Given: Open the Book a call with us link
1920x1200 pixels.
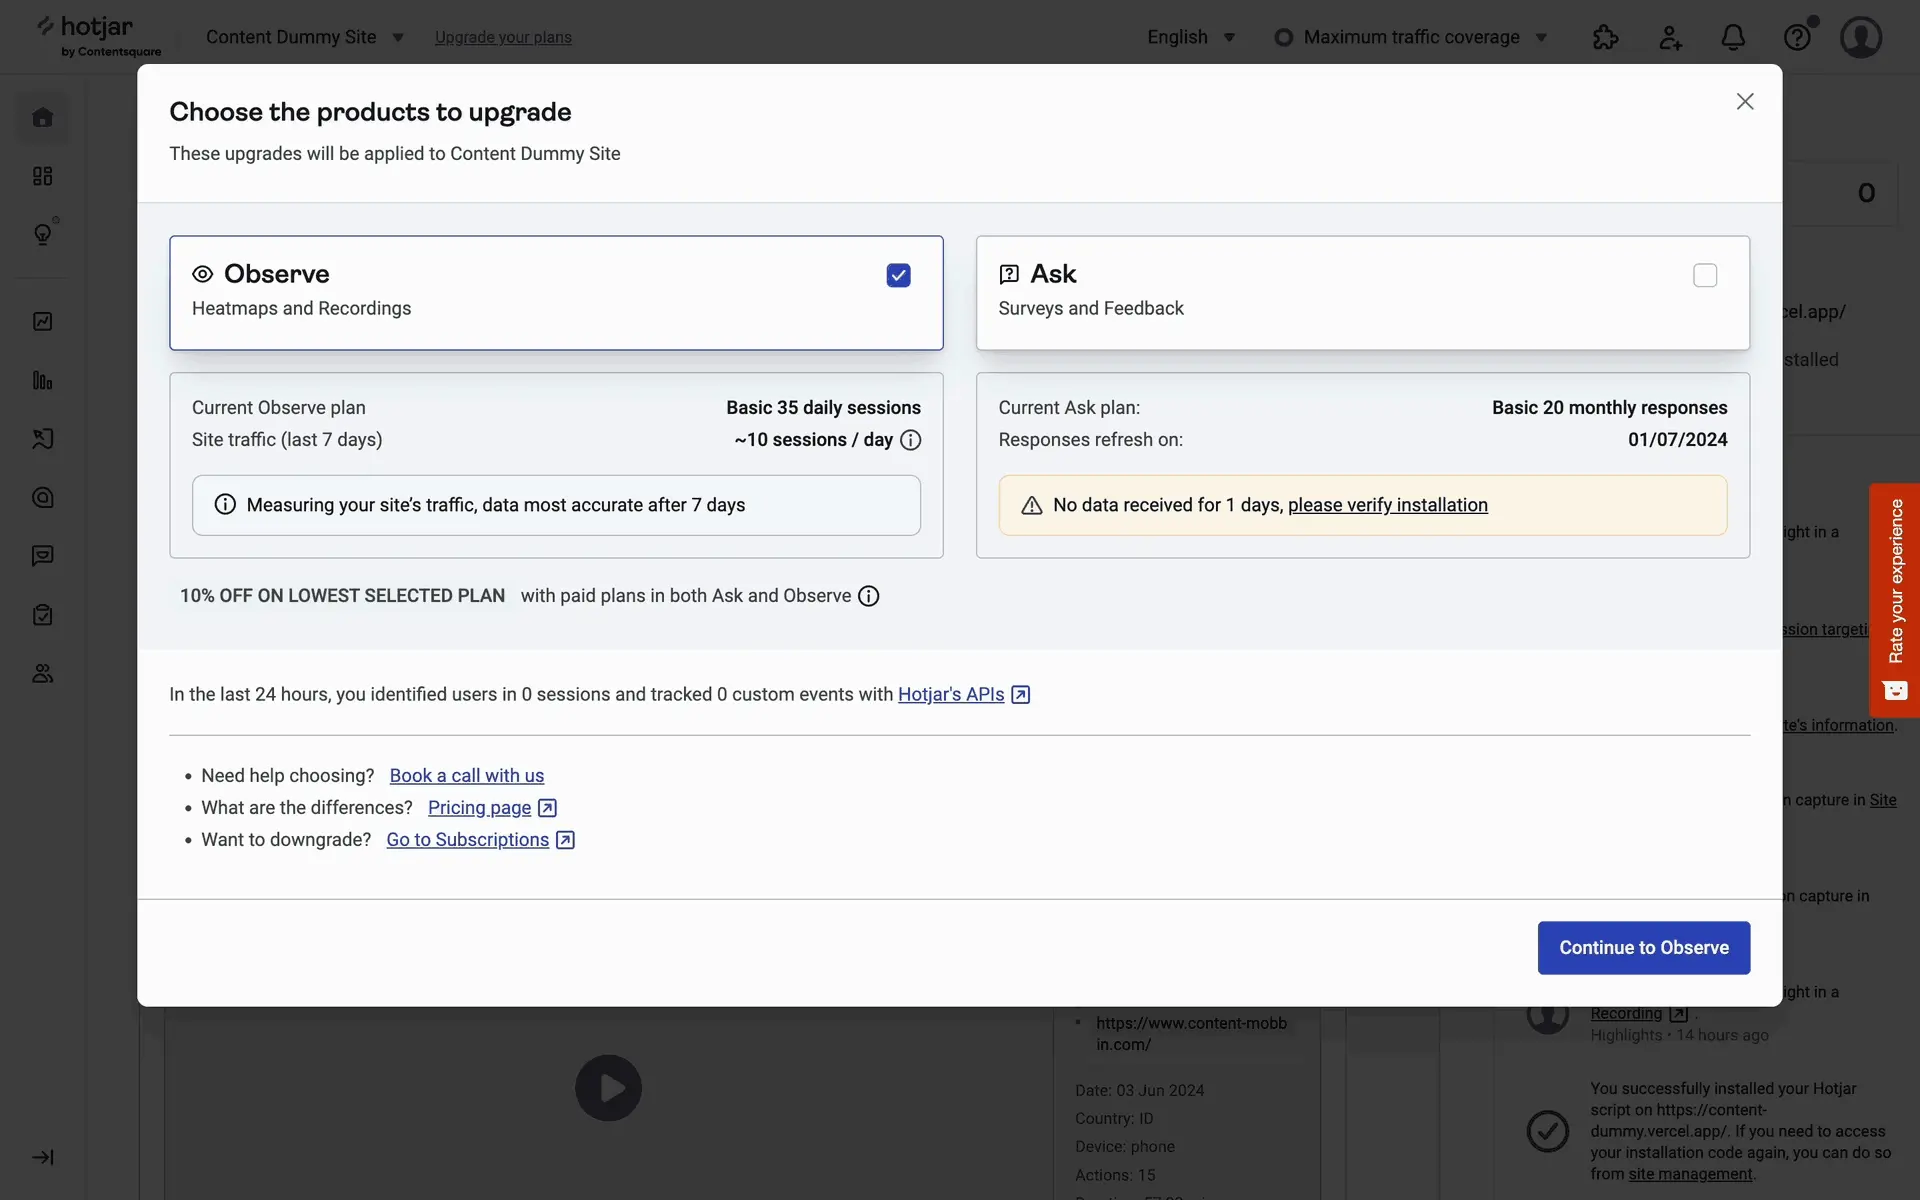Looking at the screenshot, I should click(x=466, y=776).
